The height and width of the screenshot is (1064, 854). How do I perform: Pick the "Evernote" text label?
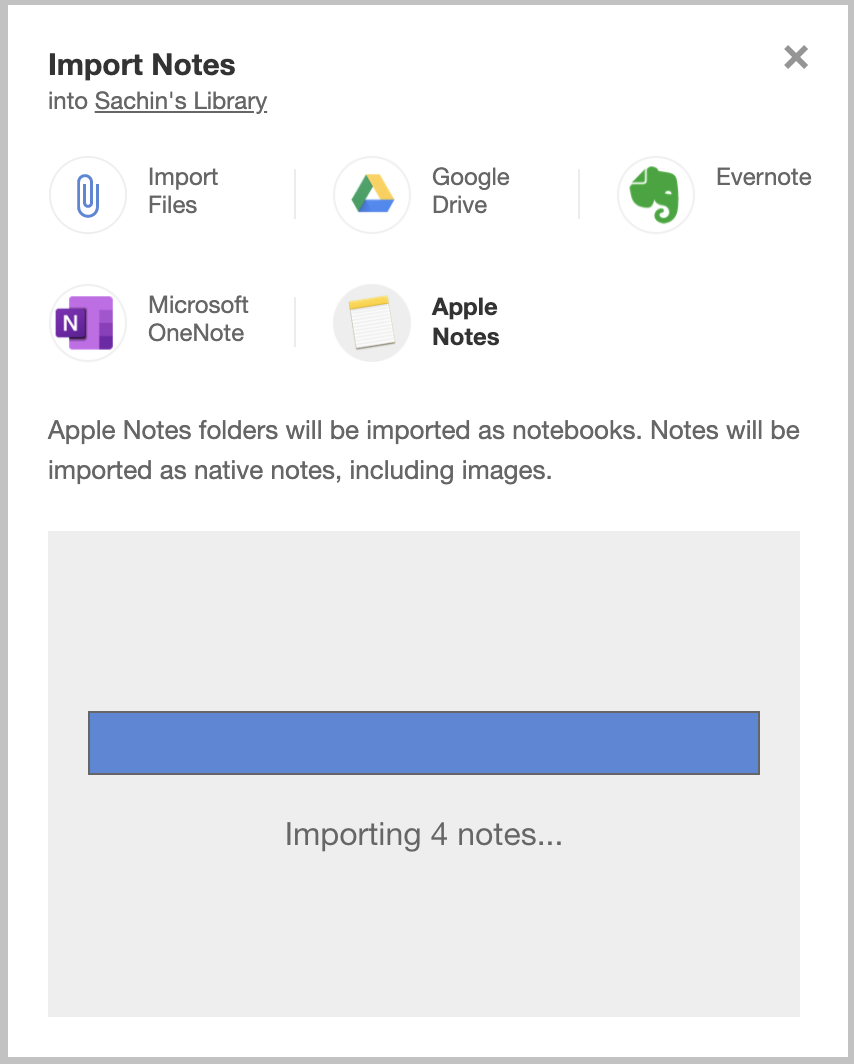point(763,177)
